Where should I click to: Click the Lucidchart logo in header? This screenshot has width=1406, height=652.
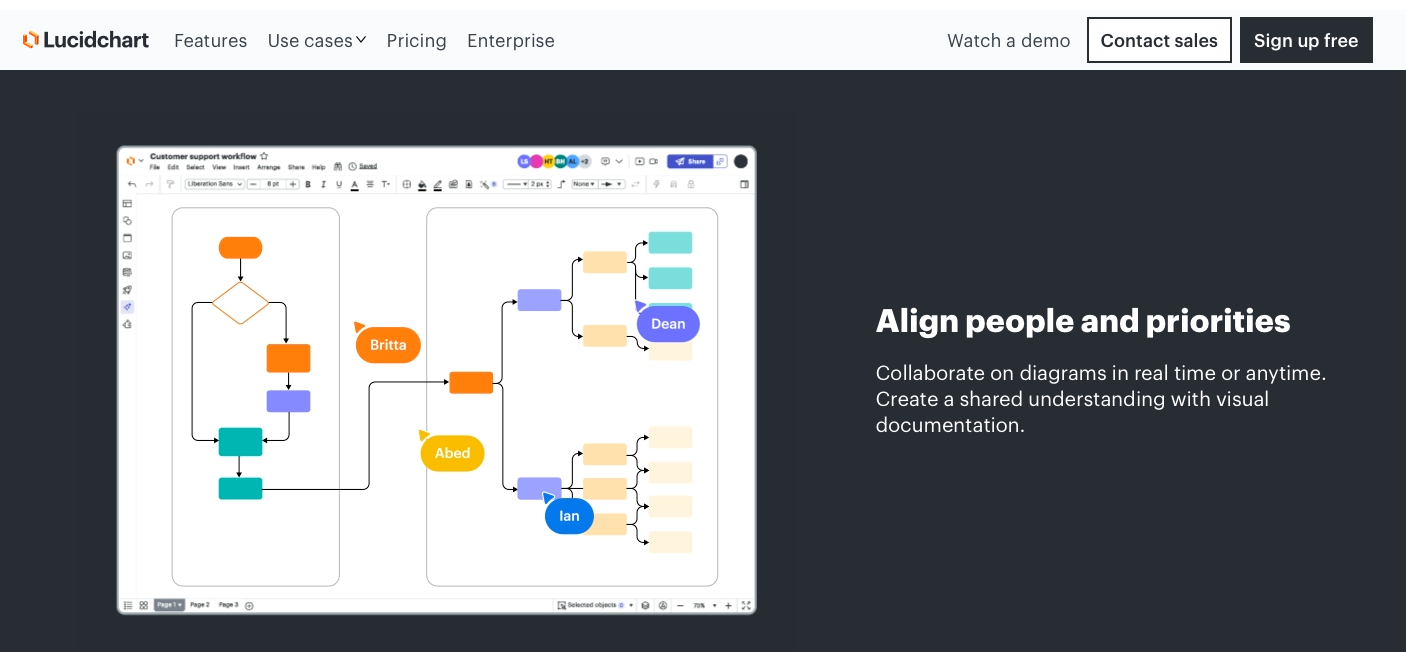[x=86, y=40]
